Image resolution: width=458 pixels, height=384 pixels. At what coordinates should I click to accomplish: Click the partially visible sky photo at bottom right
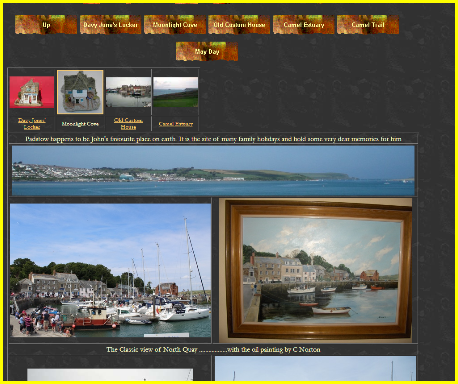click(x=315, y=368)
